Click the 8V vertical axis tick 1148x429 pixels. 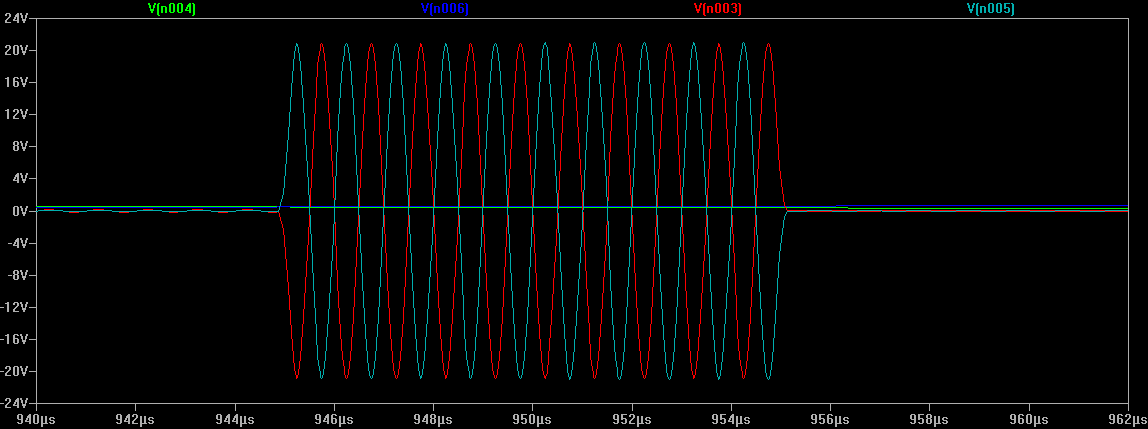21,146
